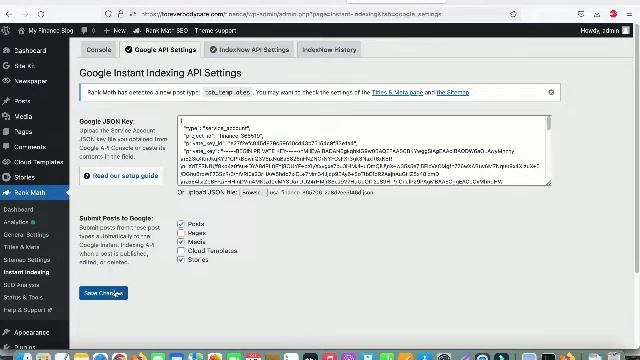This screenshot has height=360, width=640.
Task: Click the Comments icon in the sidebar
Action: (6, 147)
